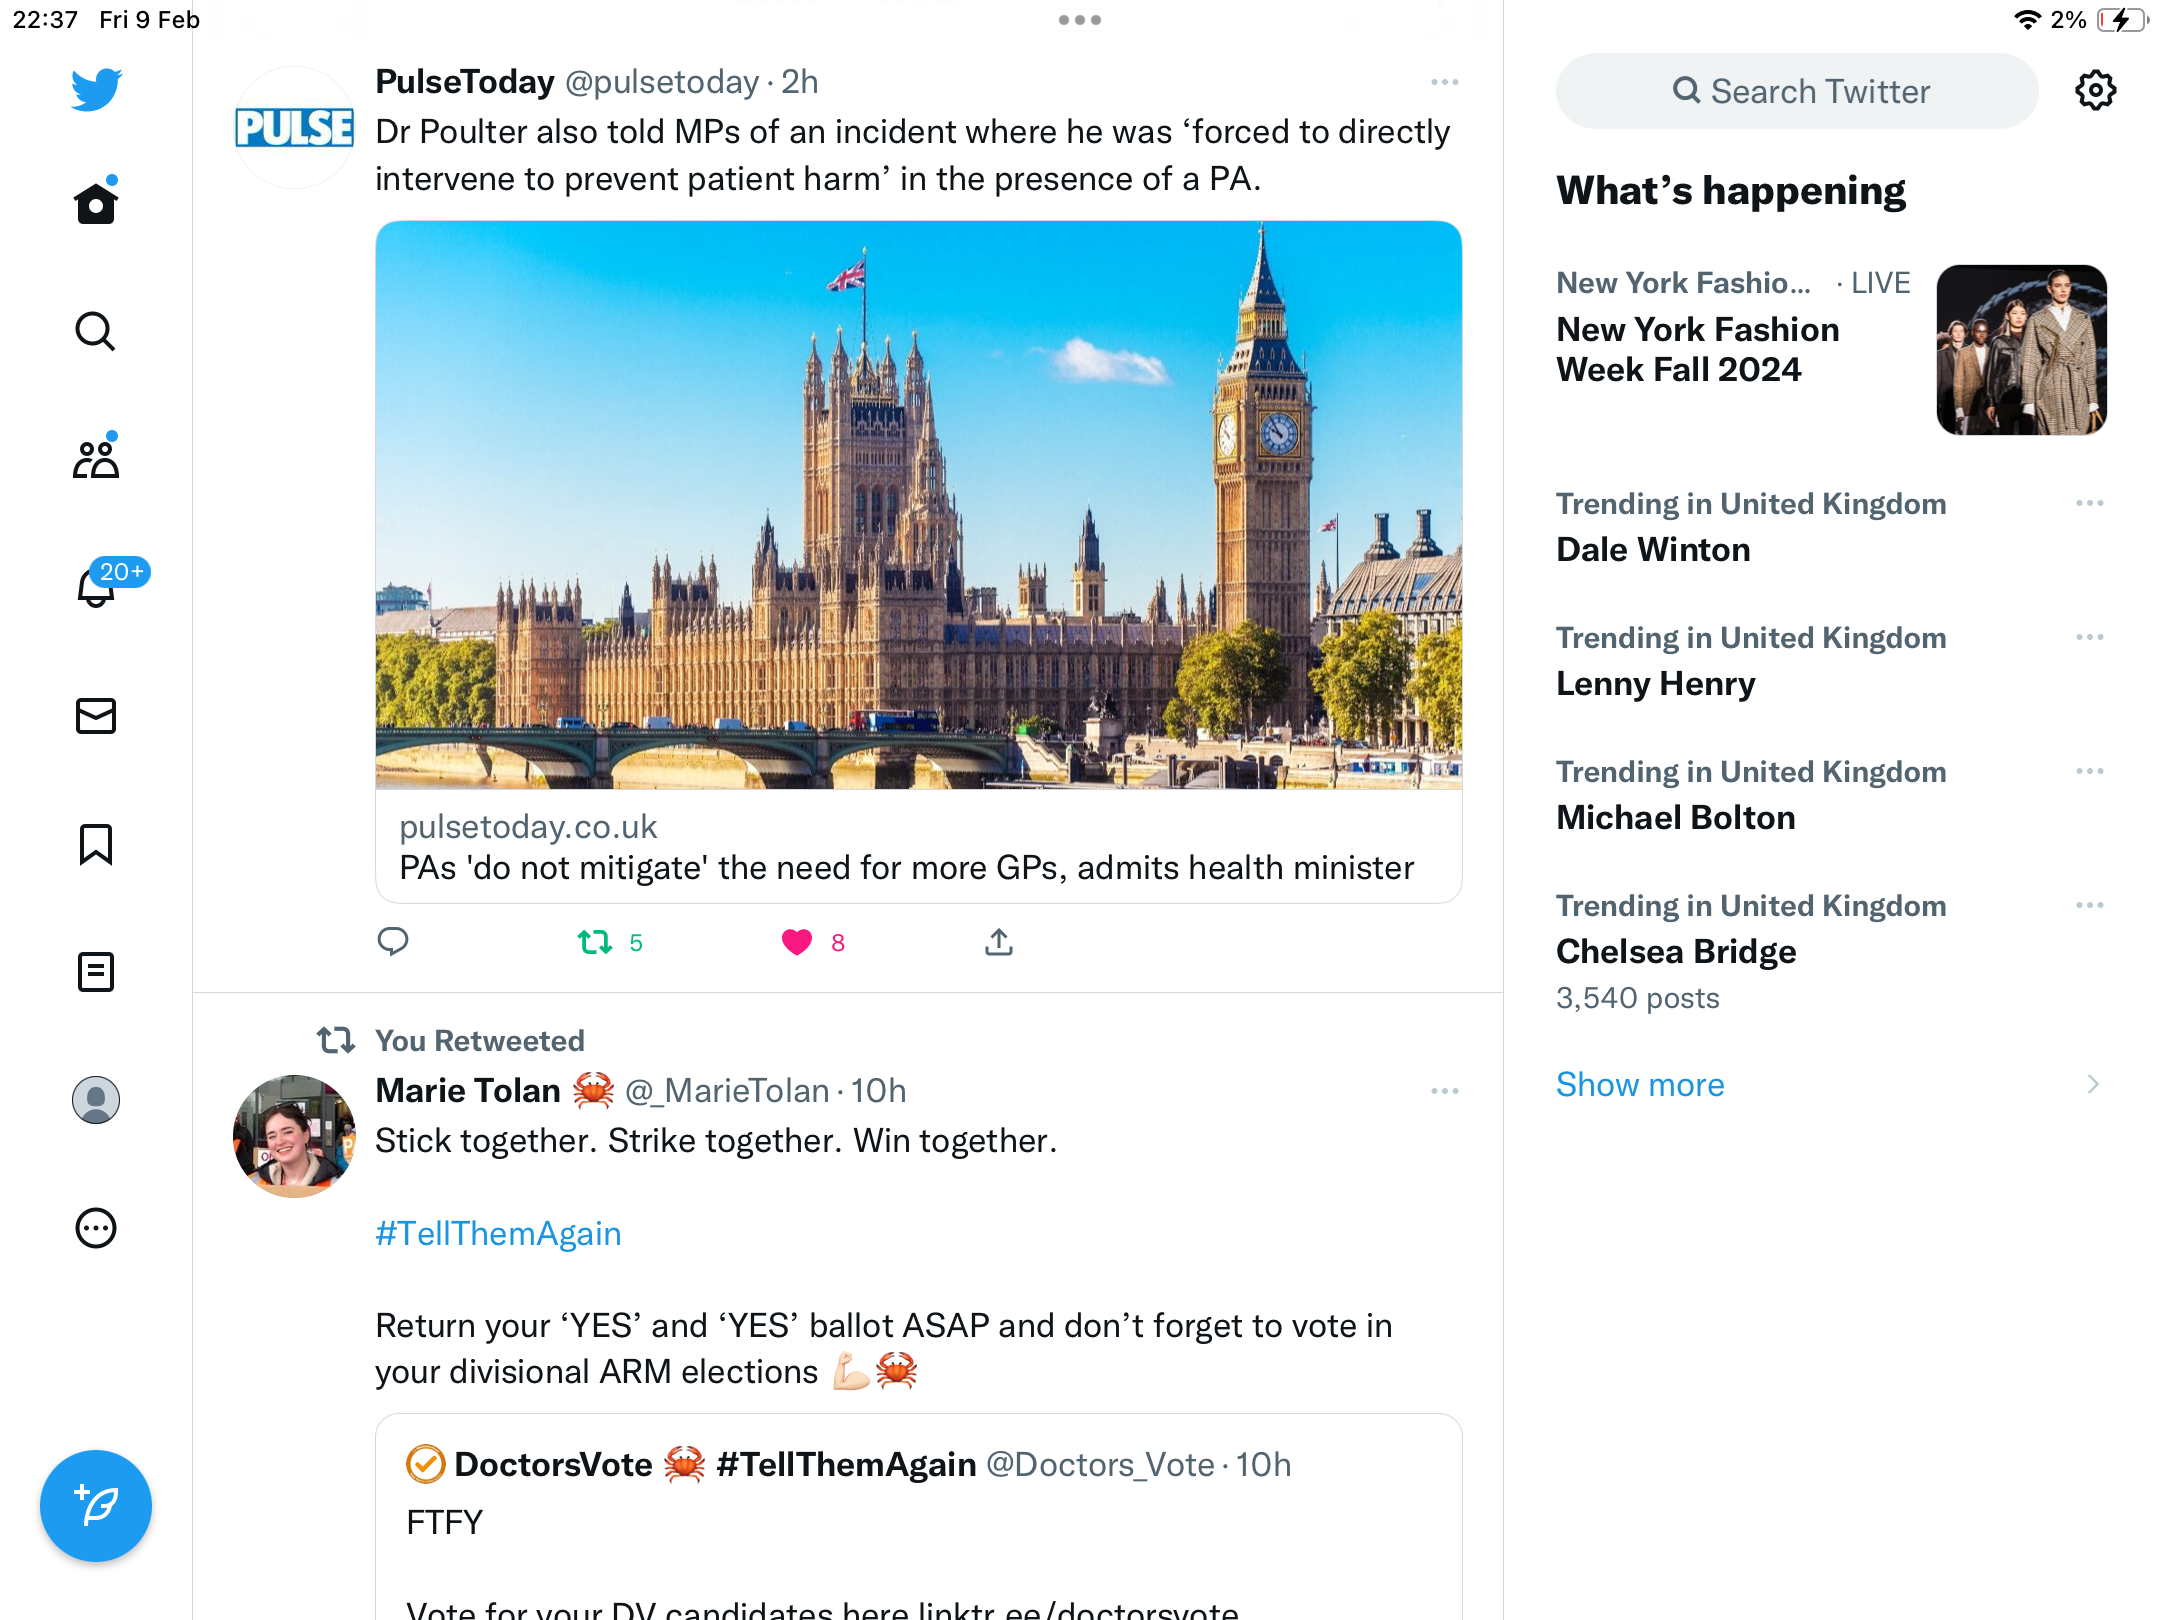Reply to the PulseToday tweet
This screenshot has width=2160, height=1620.
[x=393, y=941]
